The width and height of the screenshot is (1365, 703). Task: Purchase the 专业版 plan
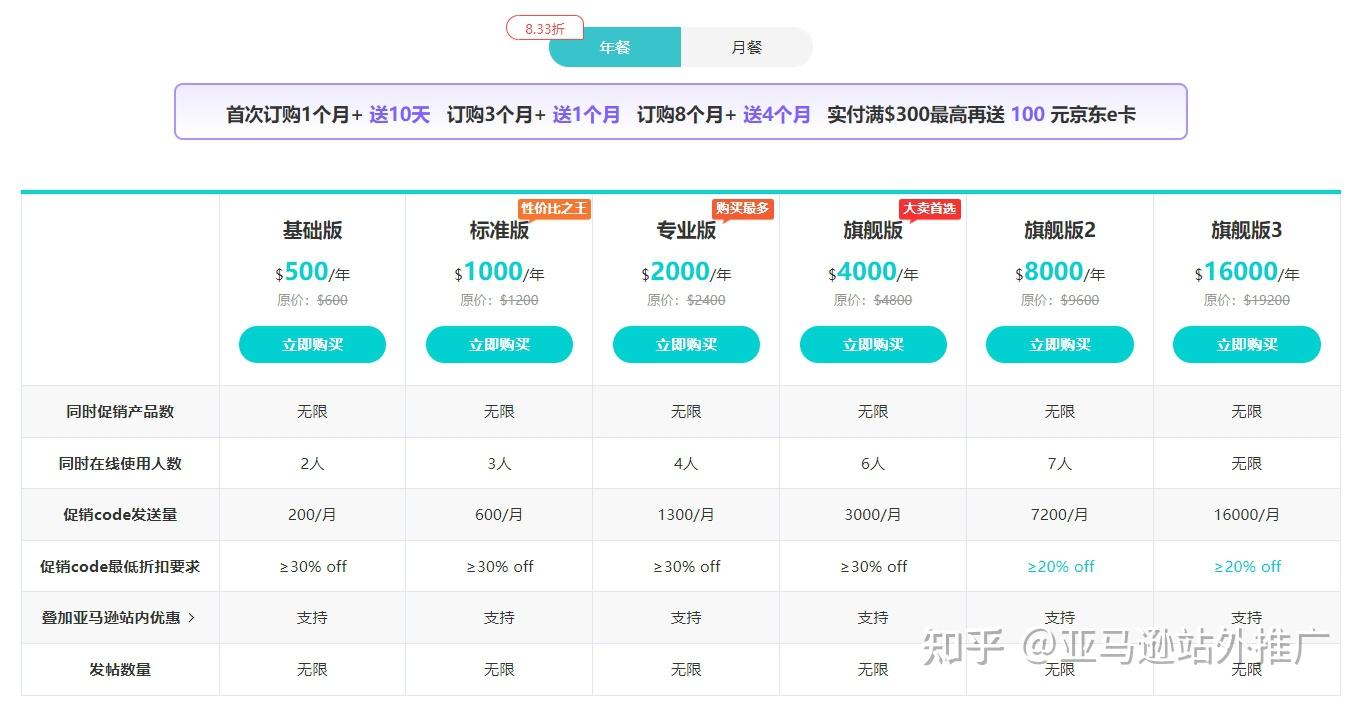[686, 344]
